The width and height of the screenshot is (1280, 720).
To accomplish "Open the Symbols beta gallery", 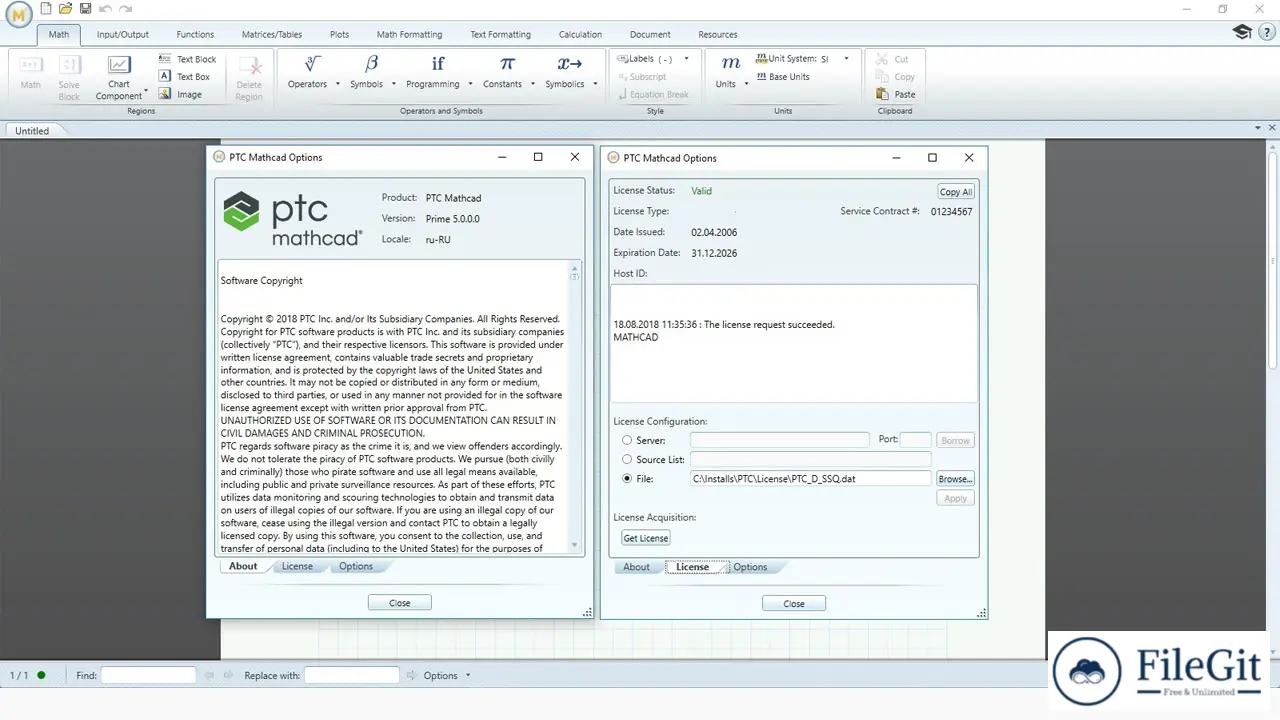I will (x=371, y=64).
